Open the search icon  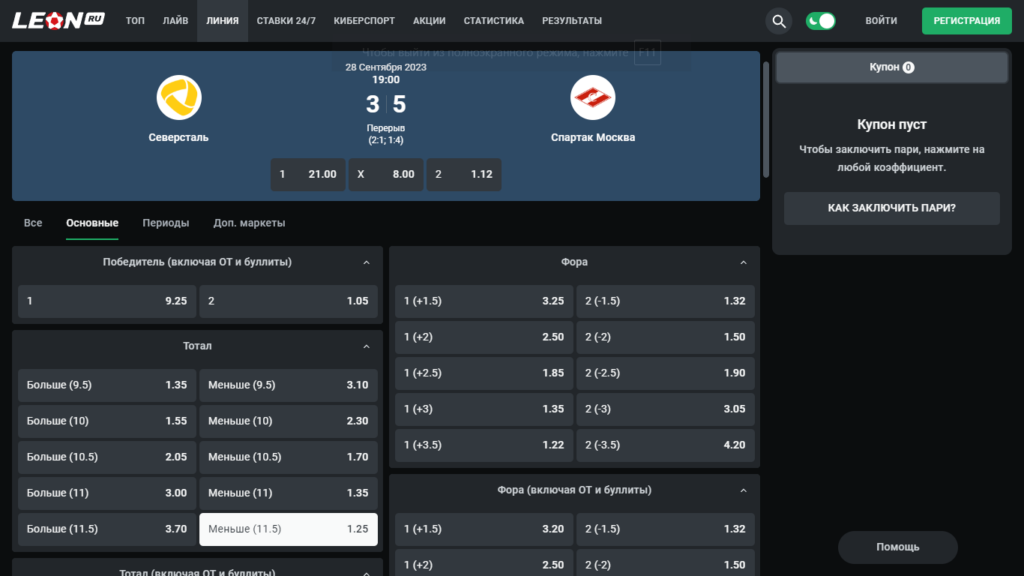tap(778, 21)
